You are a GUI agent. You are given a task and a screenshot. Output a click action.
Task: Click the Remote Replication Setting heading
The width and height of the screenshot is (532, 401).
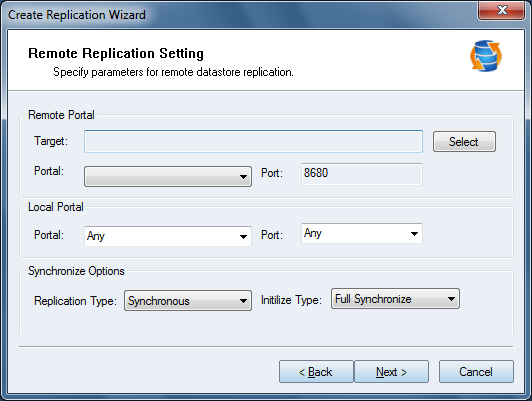click(116, 54)
